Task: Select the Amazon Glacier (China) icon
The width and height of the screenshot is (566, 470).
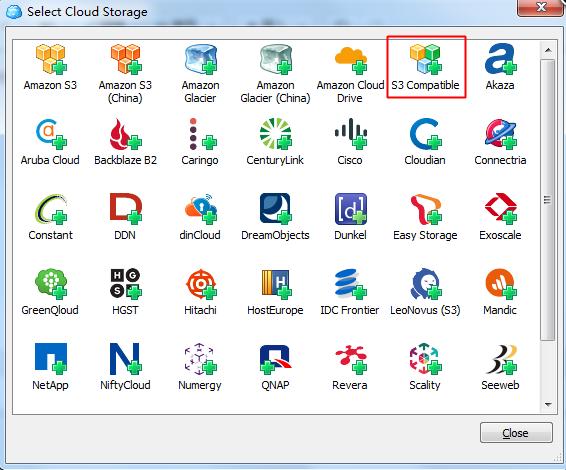Action: (276, 59)
